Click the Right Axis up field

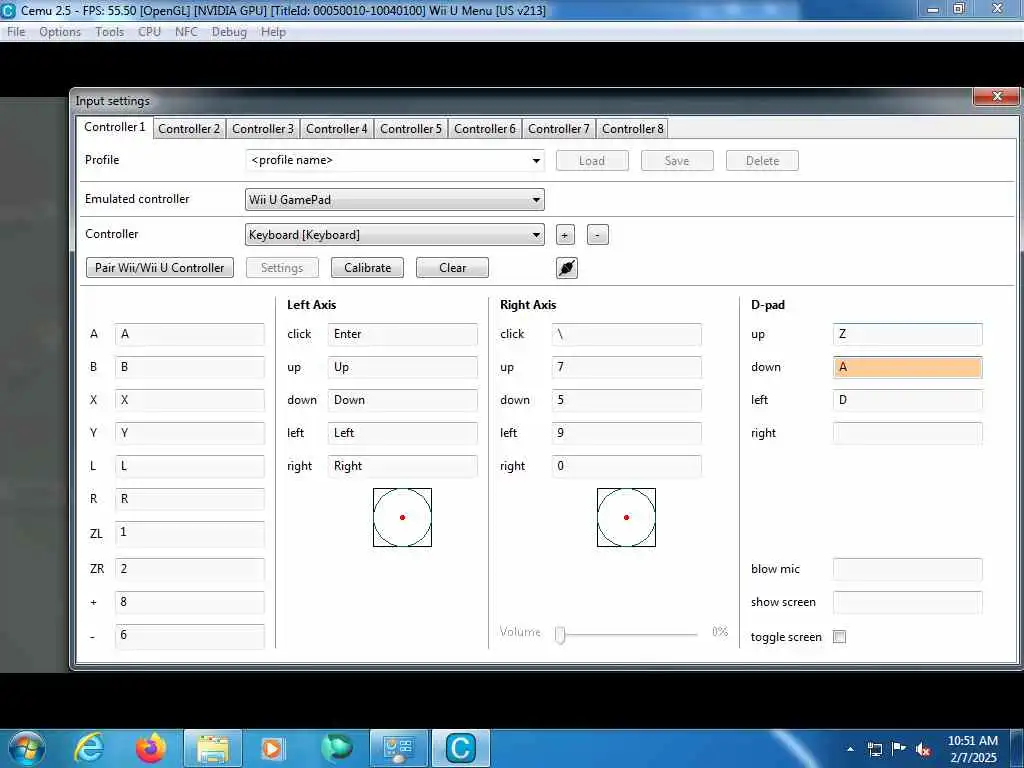[x=627, y=367]
